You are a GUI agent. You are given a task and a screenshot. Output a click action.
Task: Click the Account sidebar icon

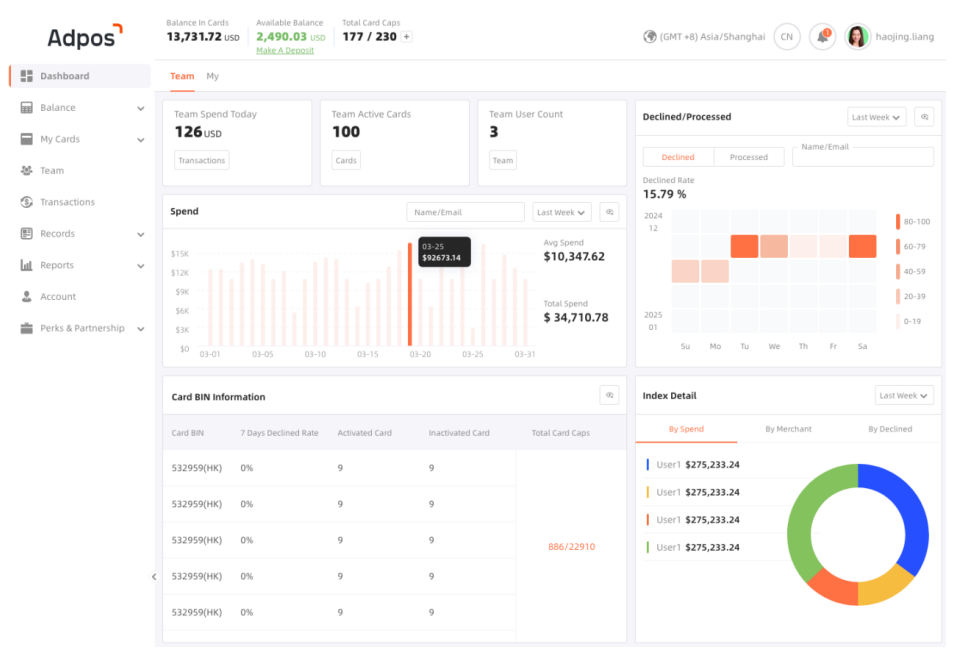[x=27, y=297]
